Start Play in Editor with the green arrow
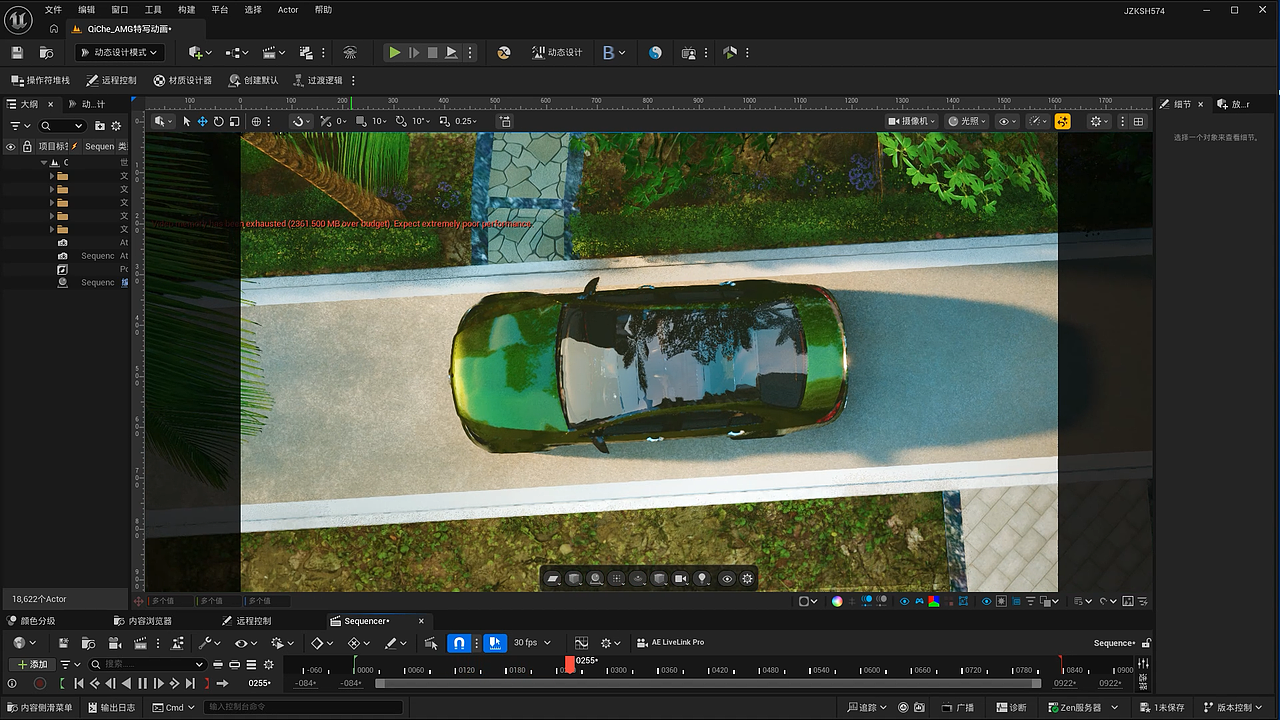The width and height of the screenshot is (1280, 720). coord(395,52)
